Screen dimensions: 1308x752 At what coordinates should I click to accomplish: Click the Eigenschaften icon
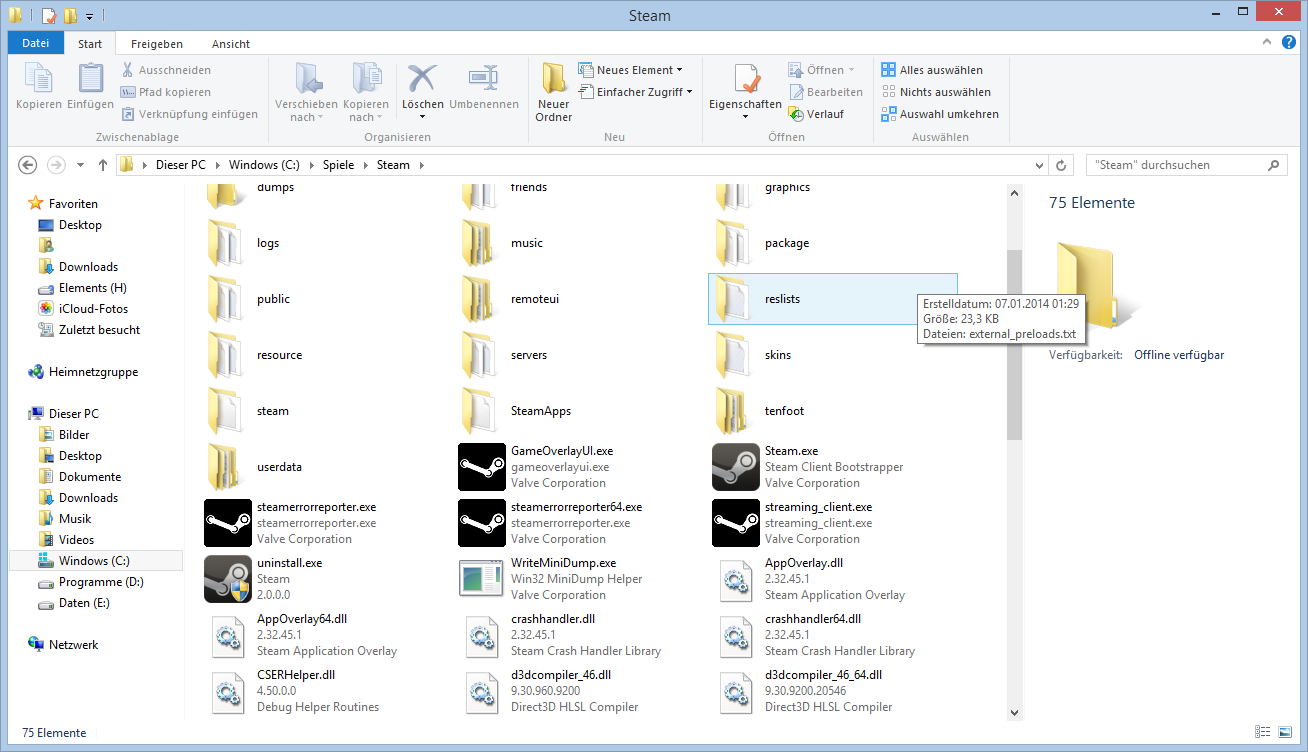[x=745, y=78]
